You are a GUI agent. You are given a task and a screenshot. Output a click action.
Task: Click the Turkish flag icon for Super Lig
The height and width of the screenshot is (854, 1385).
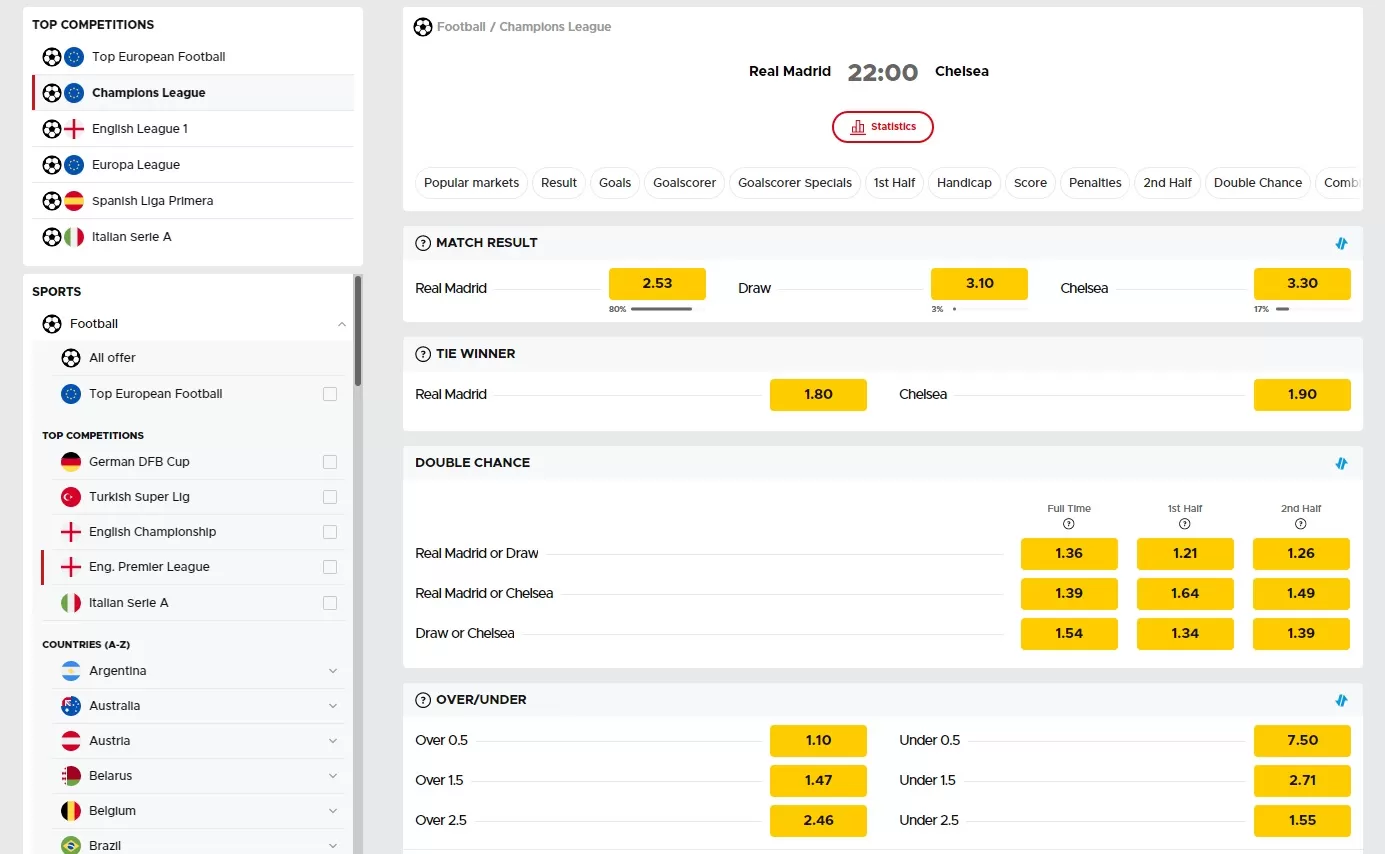click(x=71, y=497)
